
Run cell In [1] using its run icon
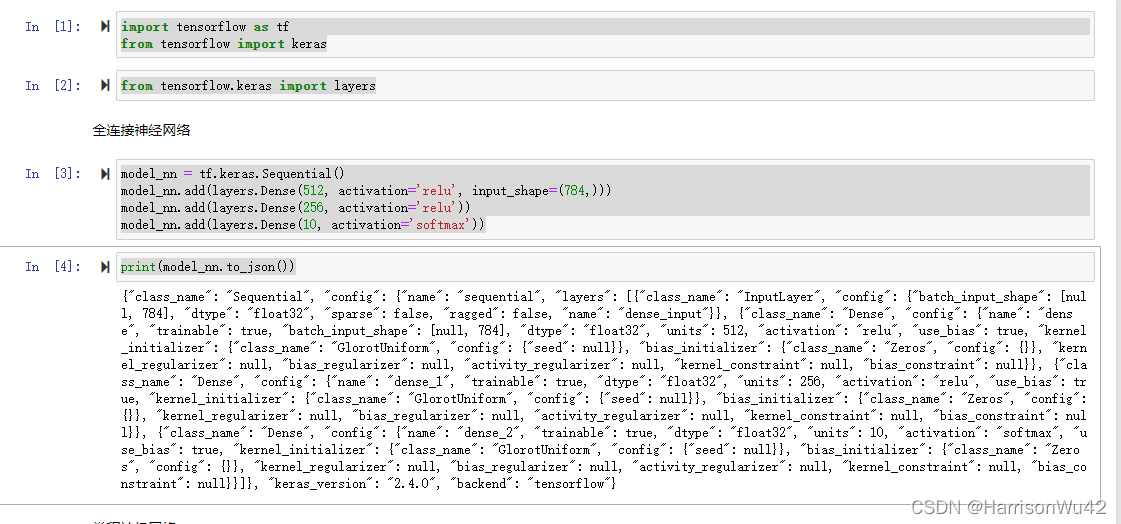point(105,27)
